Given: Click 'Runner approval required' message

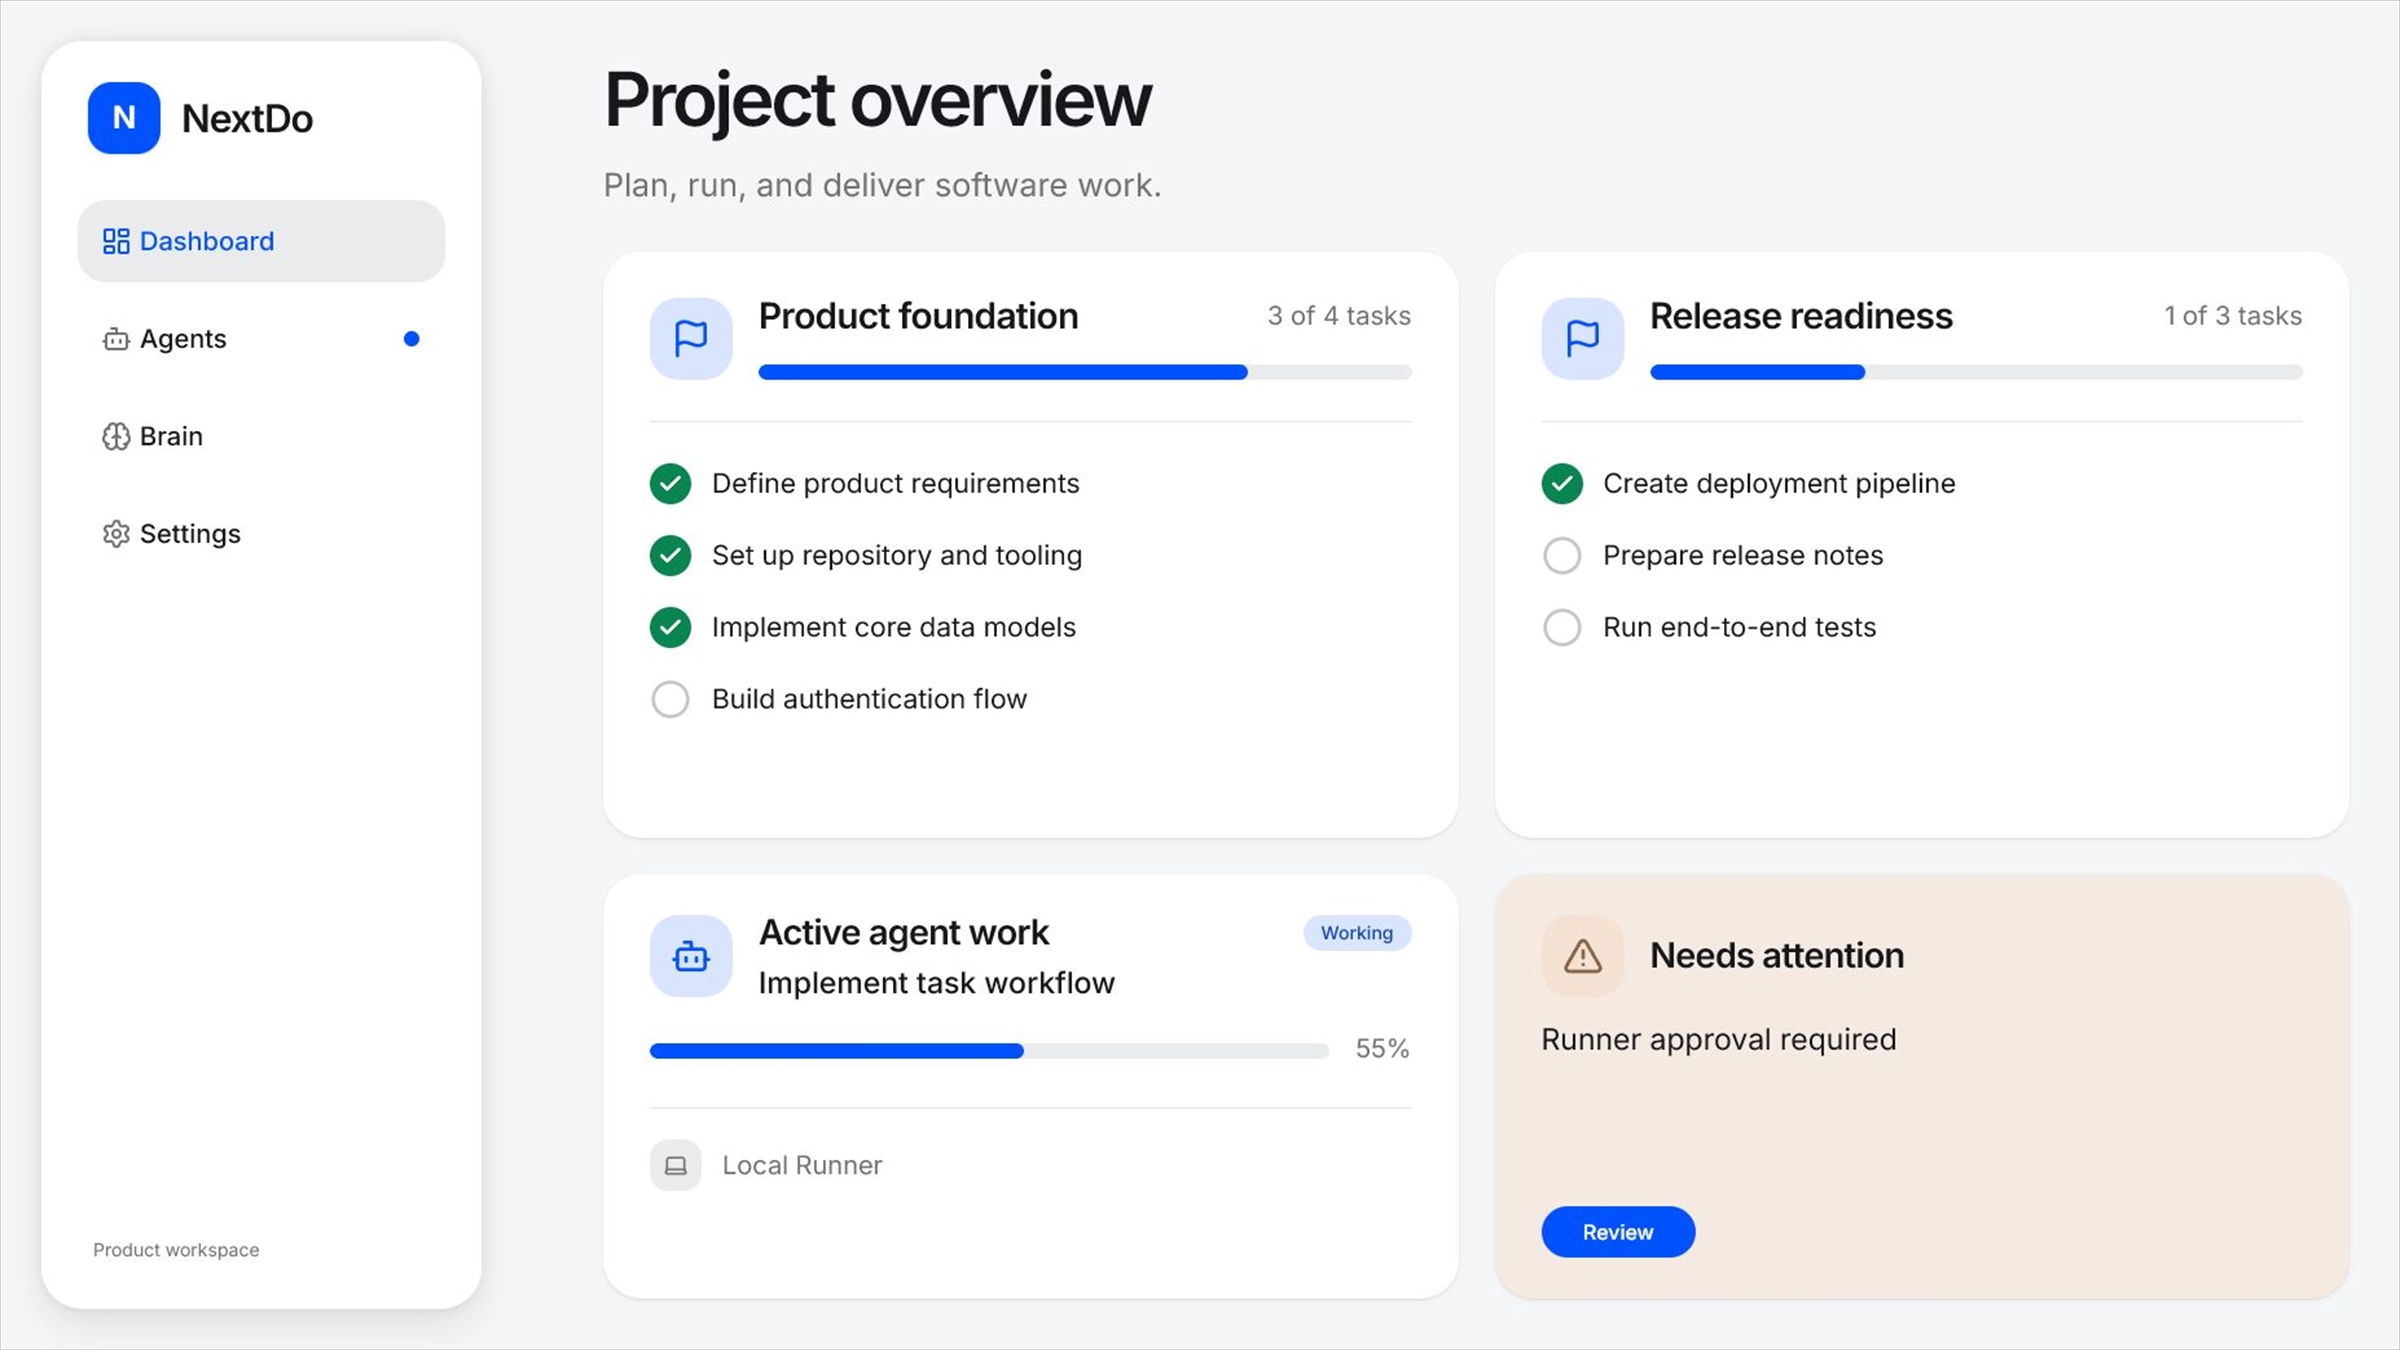Looking at the screenshot, I should (x=1718, y=1040).
